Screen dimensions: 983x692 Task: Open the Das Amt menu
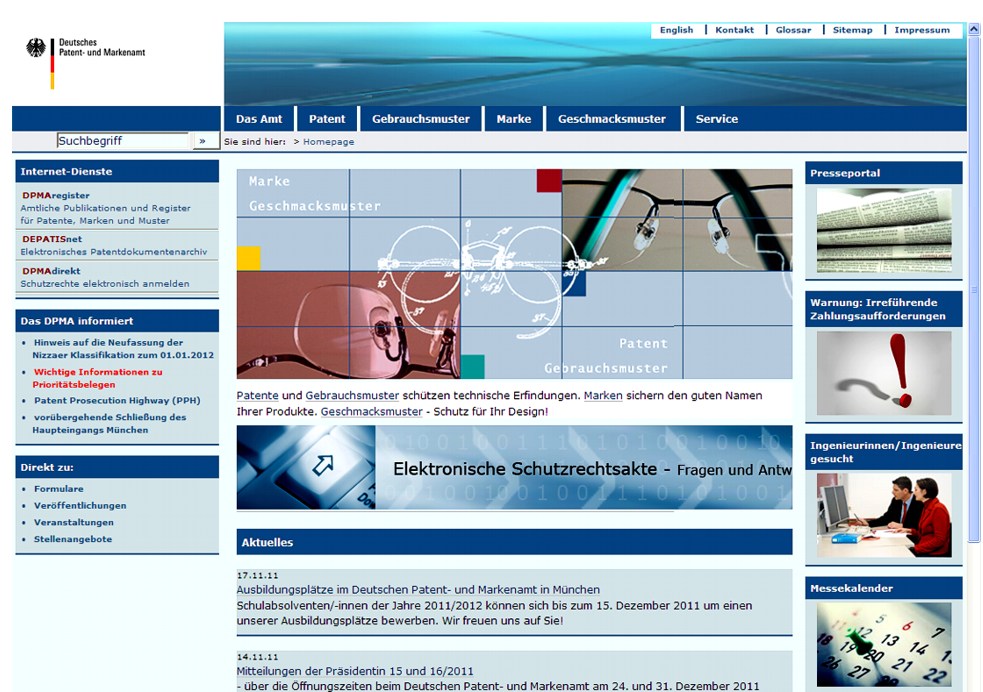[x=259, y=119]
